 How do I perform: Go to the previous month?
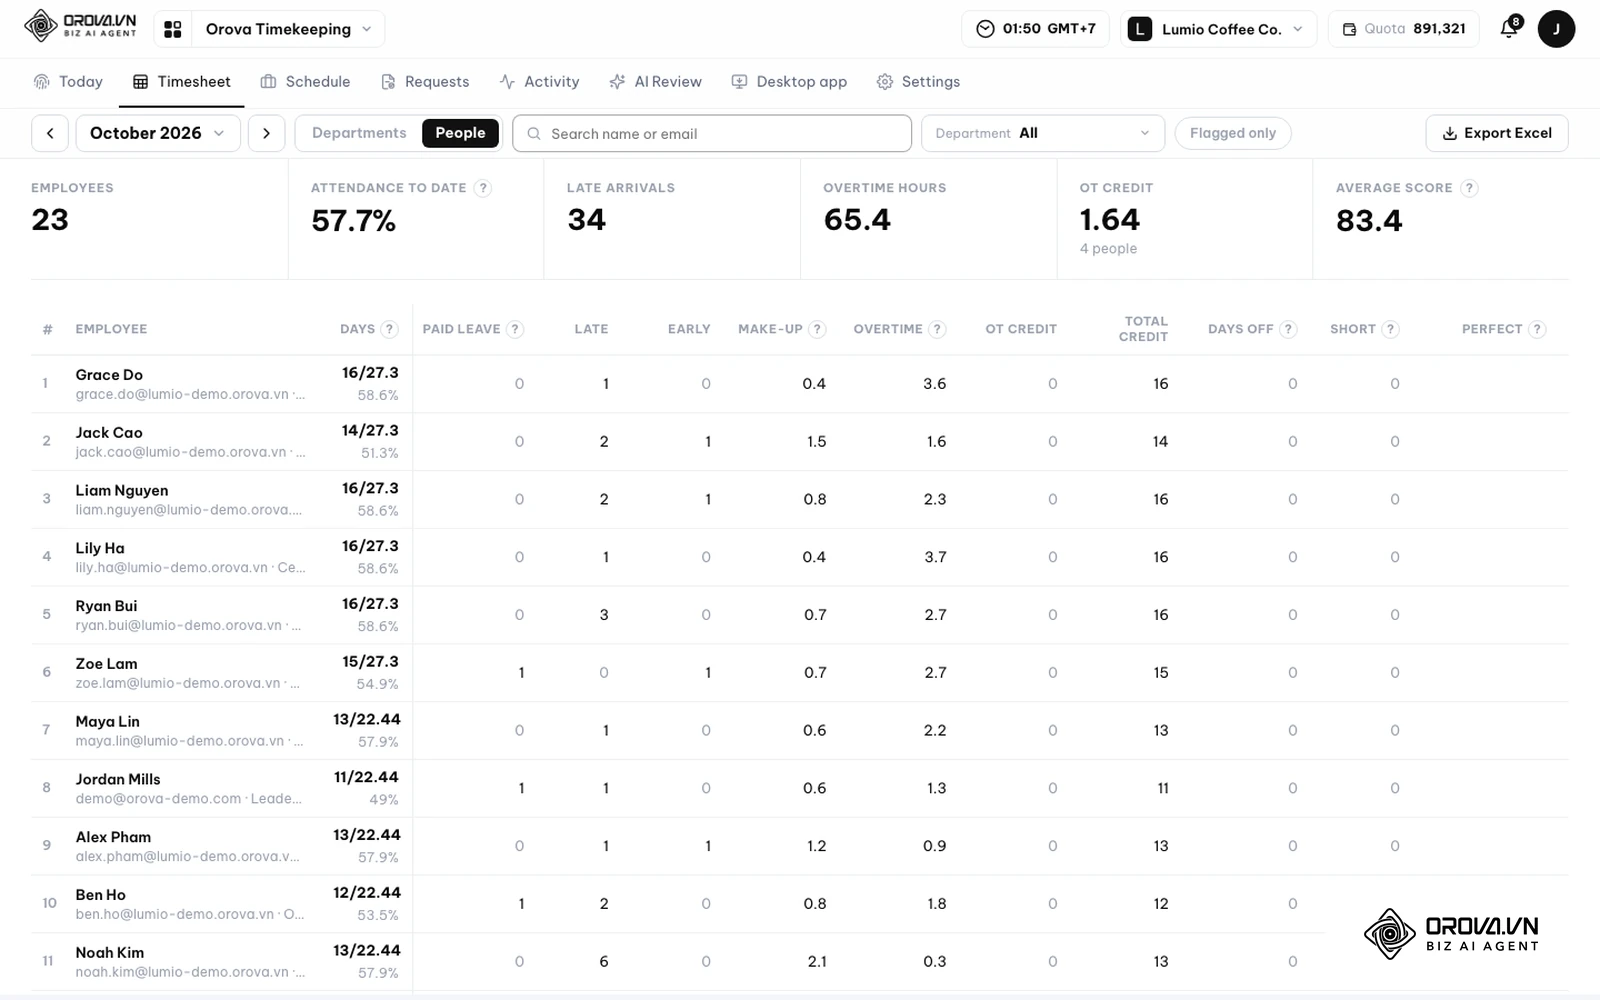pos(50,133)
